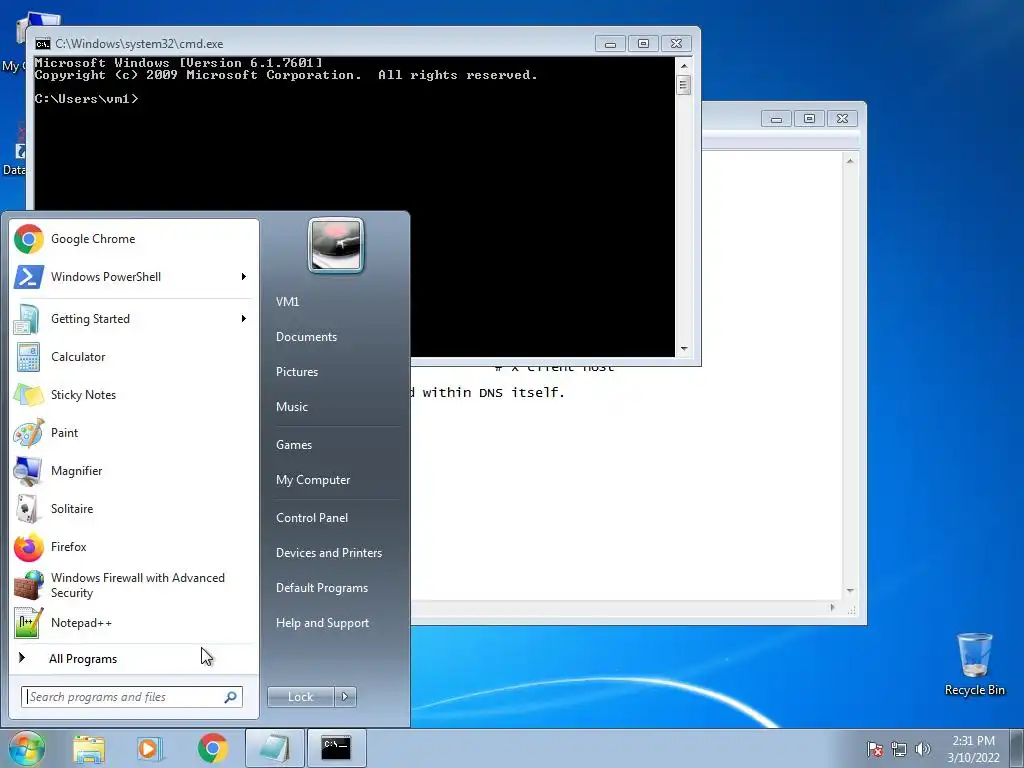Open Calculator from the Start menu

coord(134,357)
